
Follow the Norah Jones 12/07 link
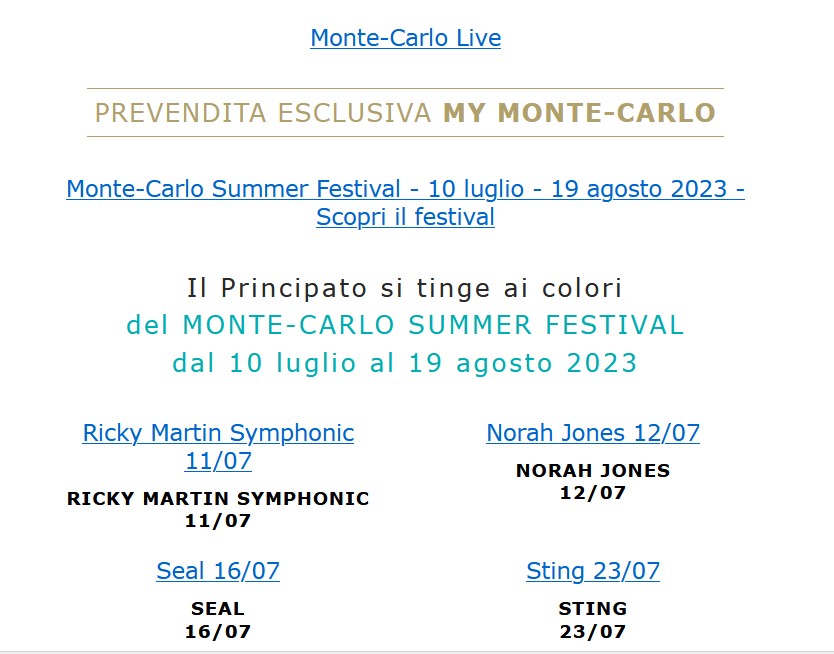point(593,433)
